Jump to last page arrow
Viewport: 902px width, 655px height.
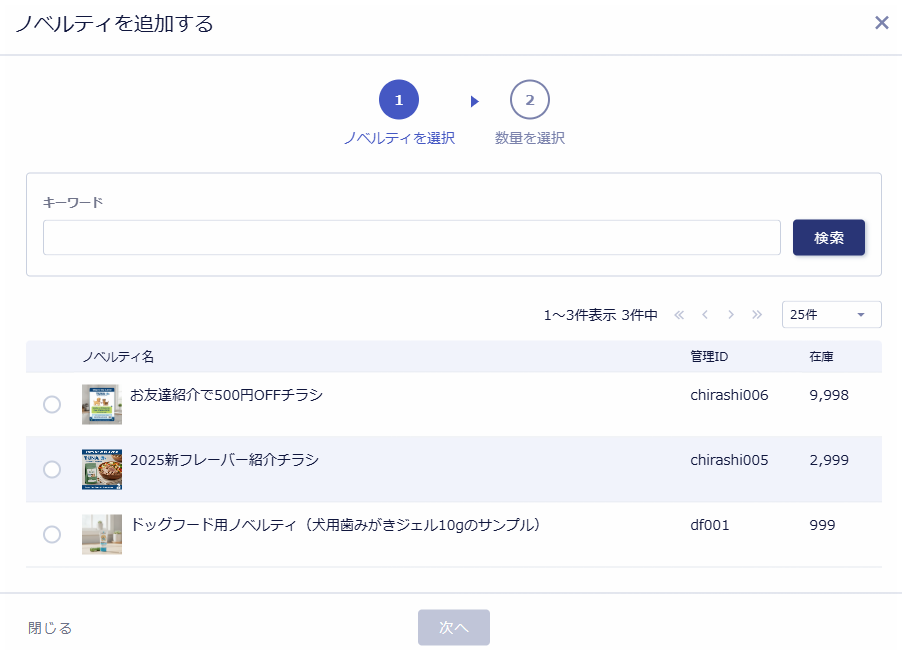click(x=757, y=315)
